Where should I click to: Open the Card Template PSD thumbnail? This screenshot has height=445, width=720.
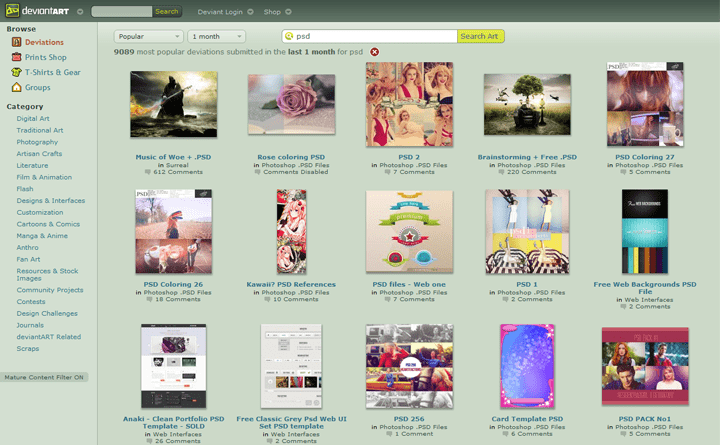527,366
